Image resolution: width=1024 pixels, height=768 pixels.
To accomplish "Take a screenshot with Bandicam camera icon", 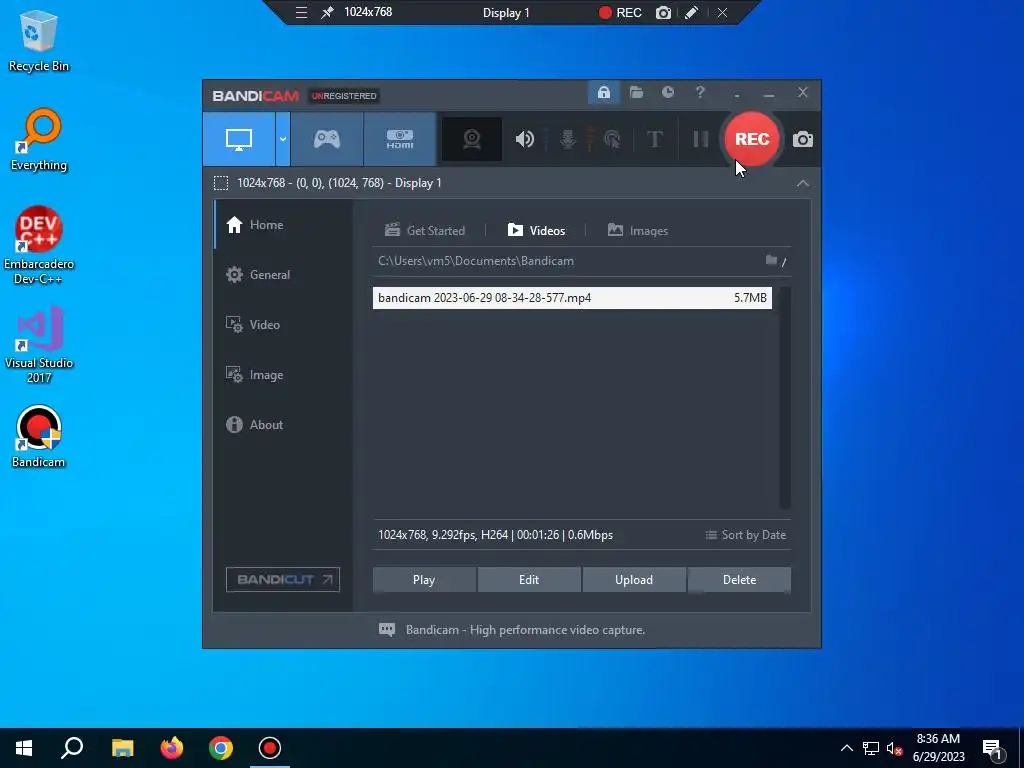I will tap(803, 139).
